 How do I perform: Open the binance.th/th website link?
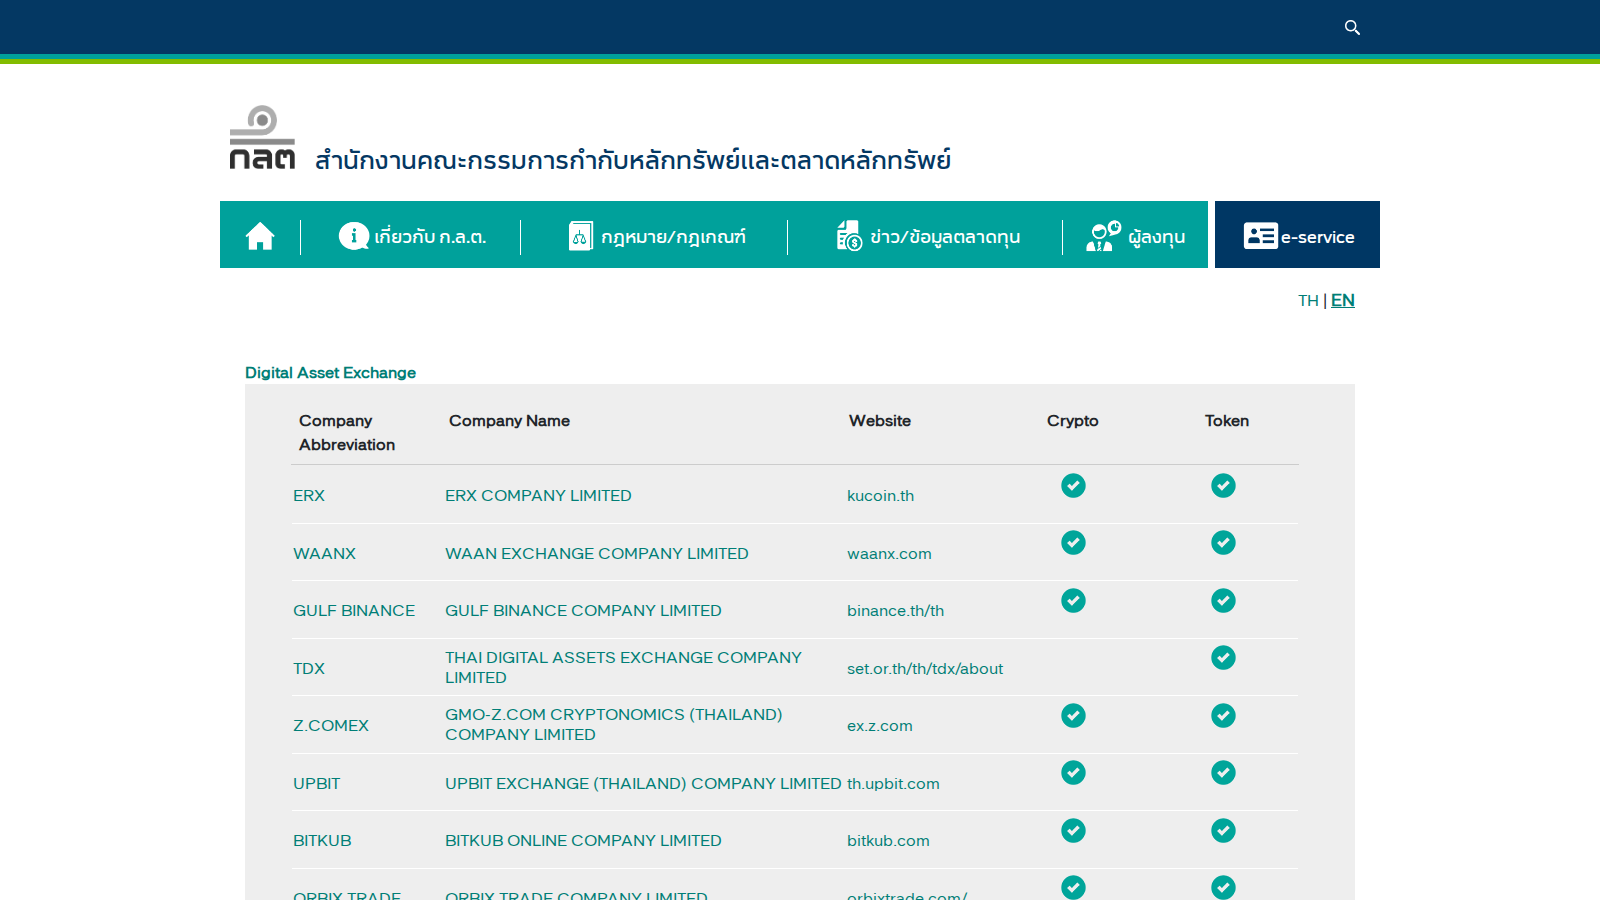click(x=895, y=611)
